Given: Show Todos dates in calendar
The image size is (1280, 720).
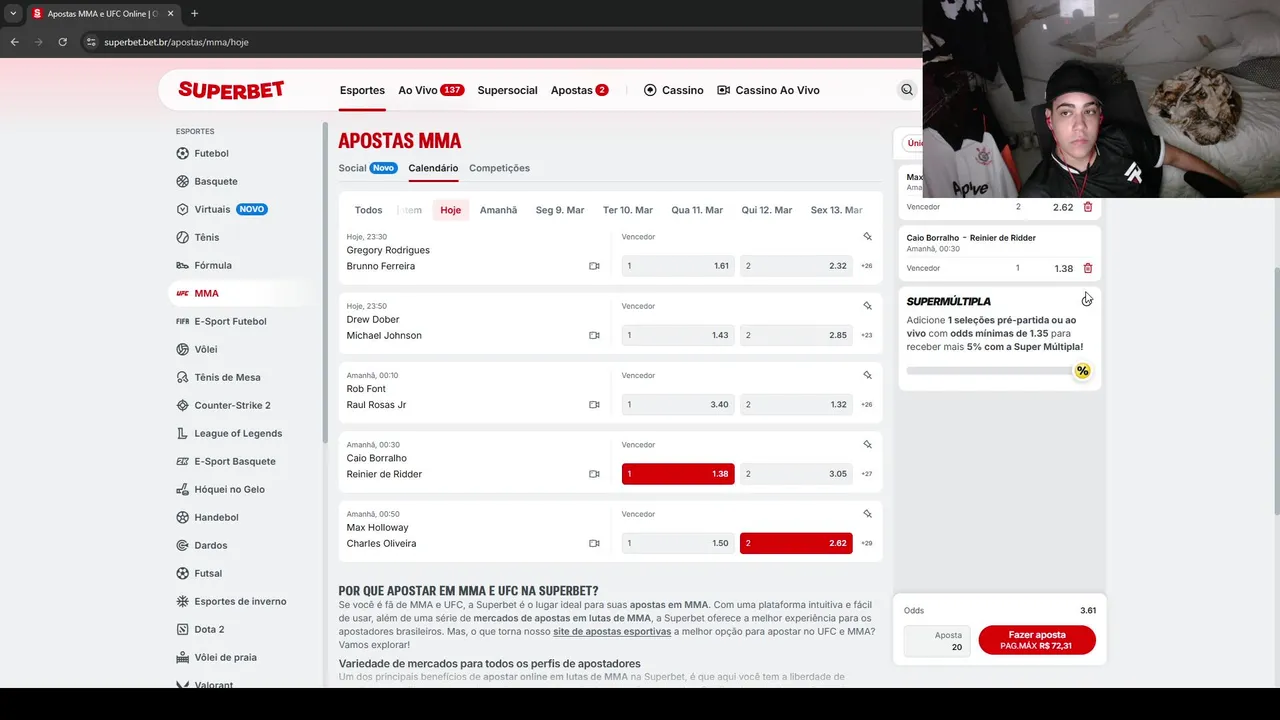Looking at the screenshot, I should pyautogui.click(x=368, y=210).
